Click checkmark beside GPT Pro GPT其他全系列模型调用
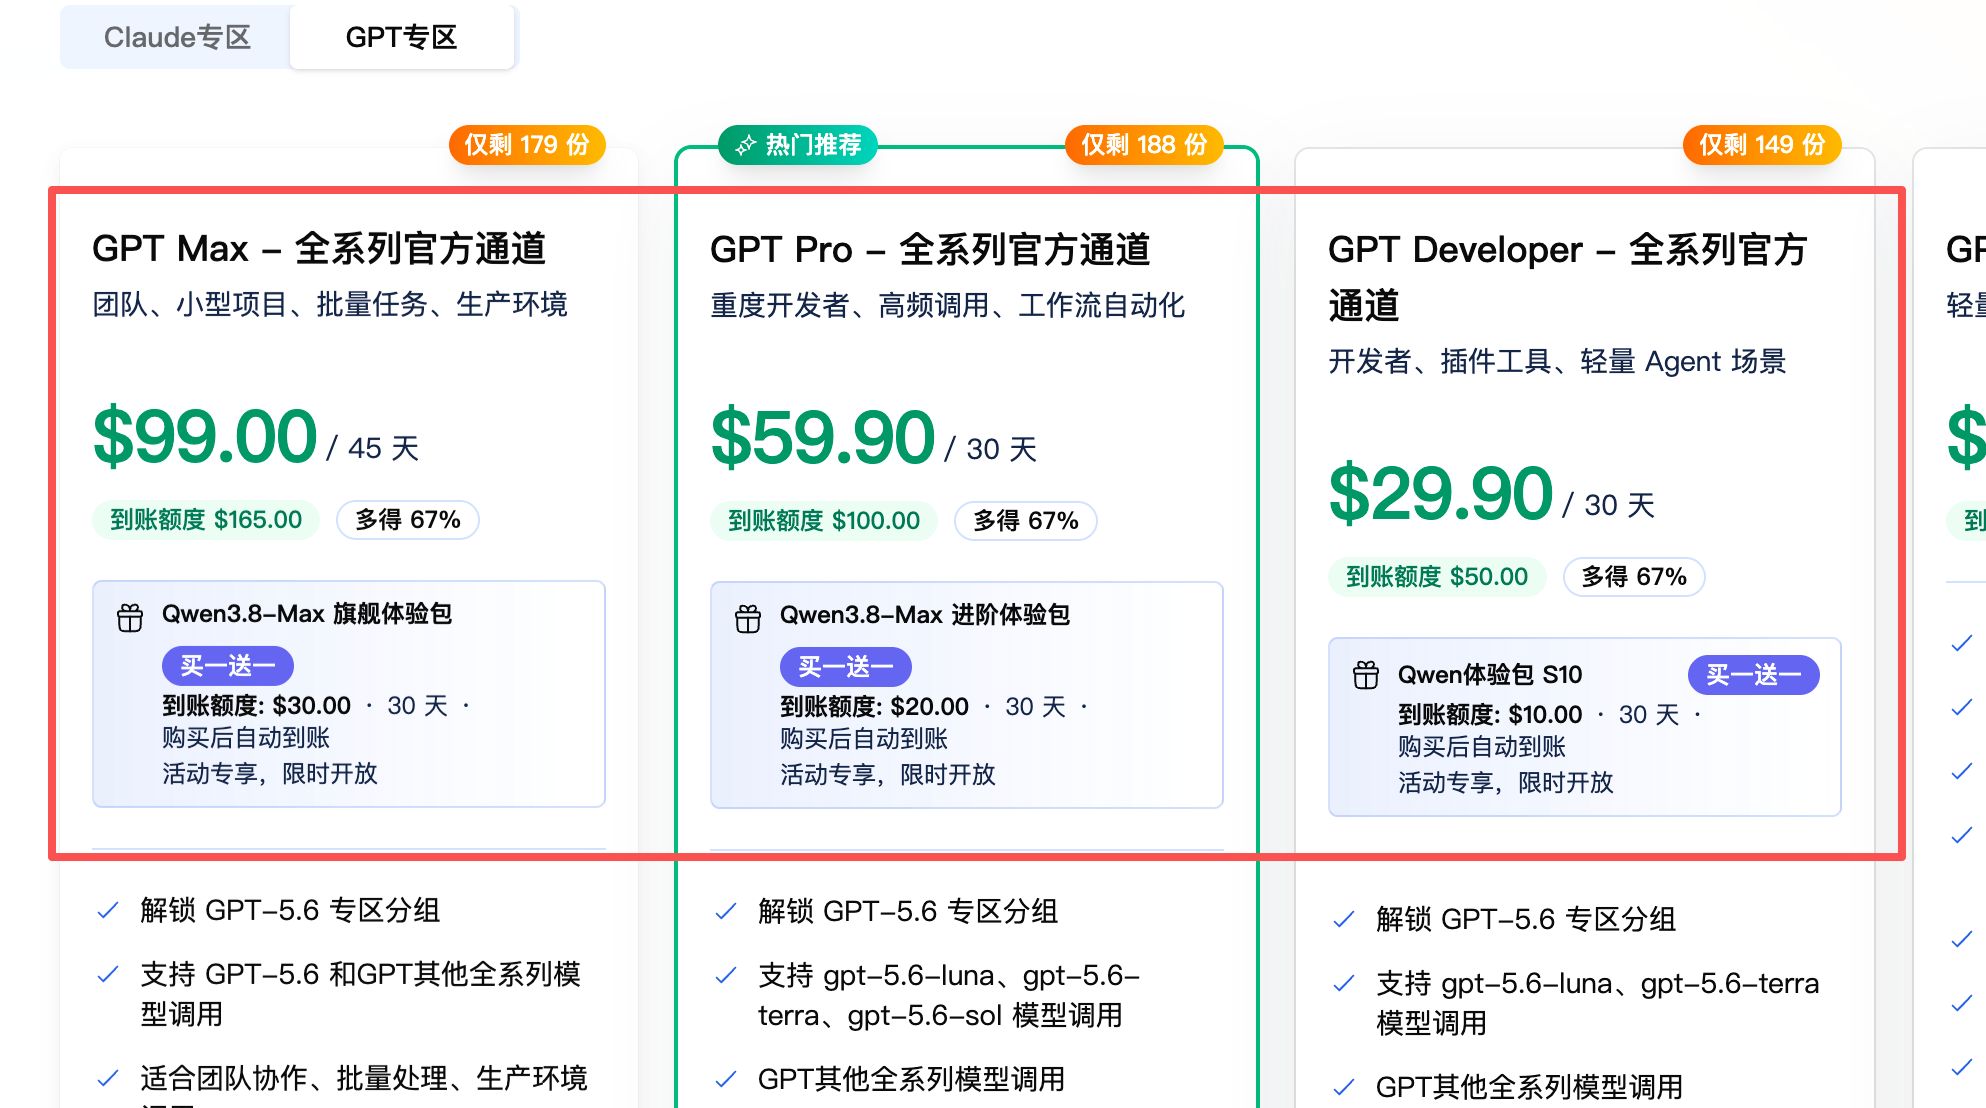This screenshot has width=1986, height=1108. (726, 1079)
